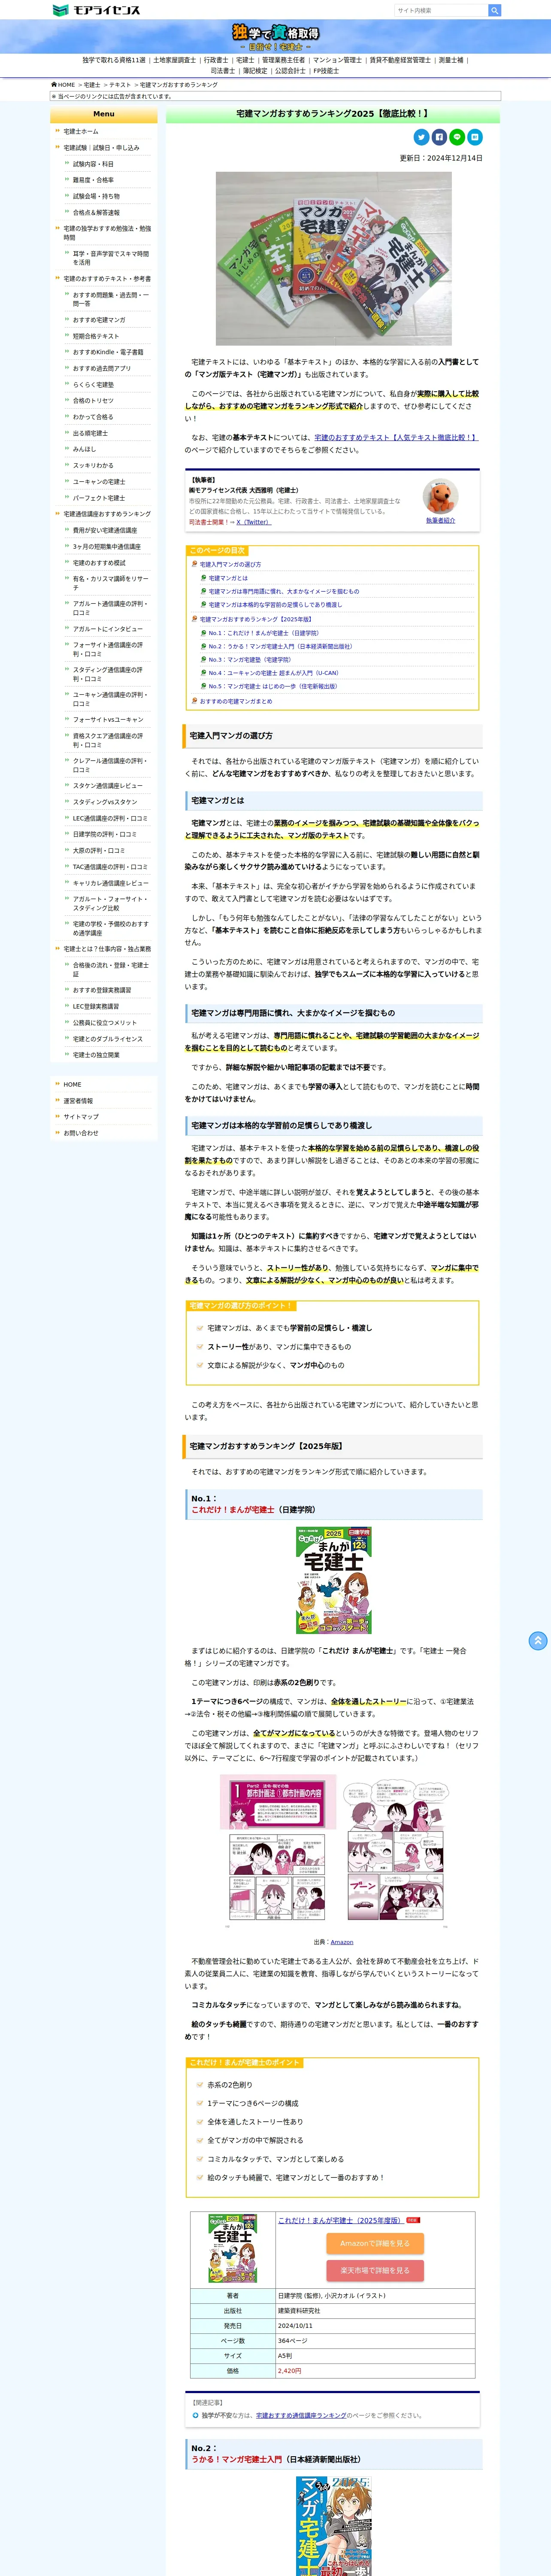This screenshot has width=551, height=2576.
Task: Jump to おすすめの宅建マンガまとめ in contents
Action: (235, 701)
